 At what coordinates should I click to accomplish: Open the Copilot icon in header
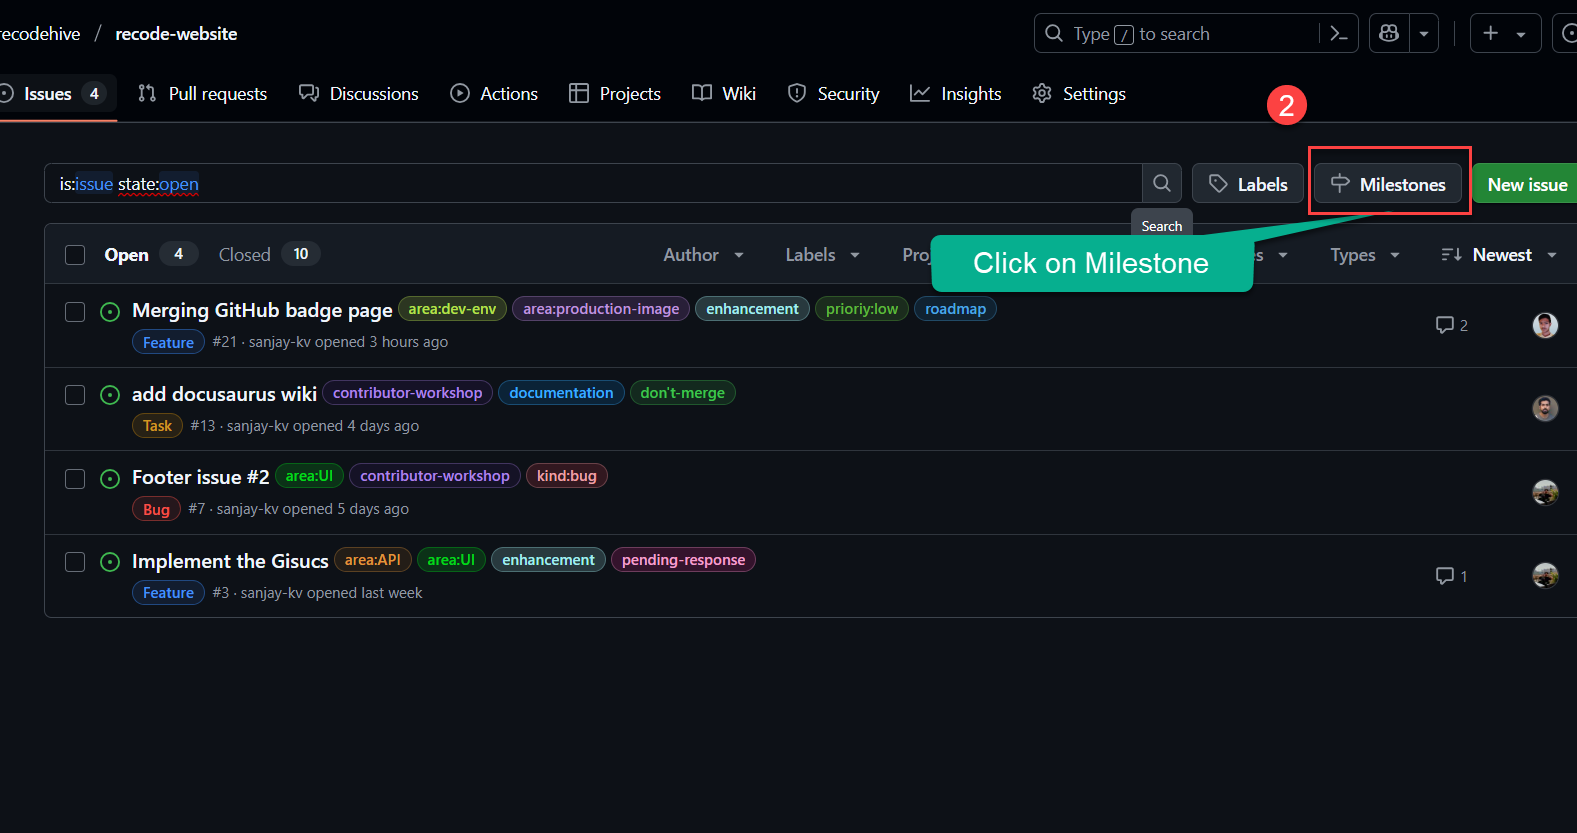(x=1389, y=34)
